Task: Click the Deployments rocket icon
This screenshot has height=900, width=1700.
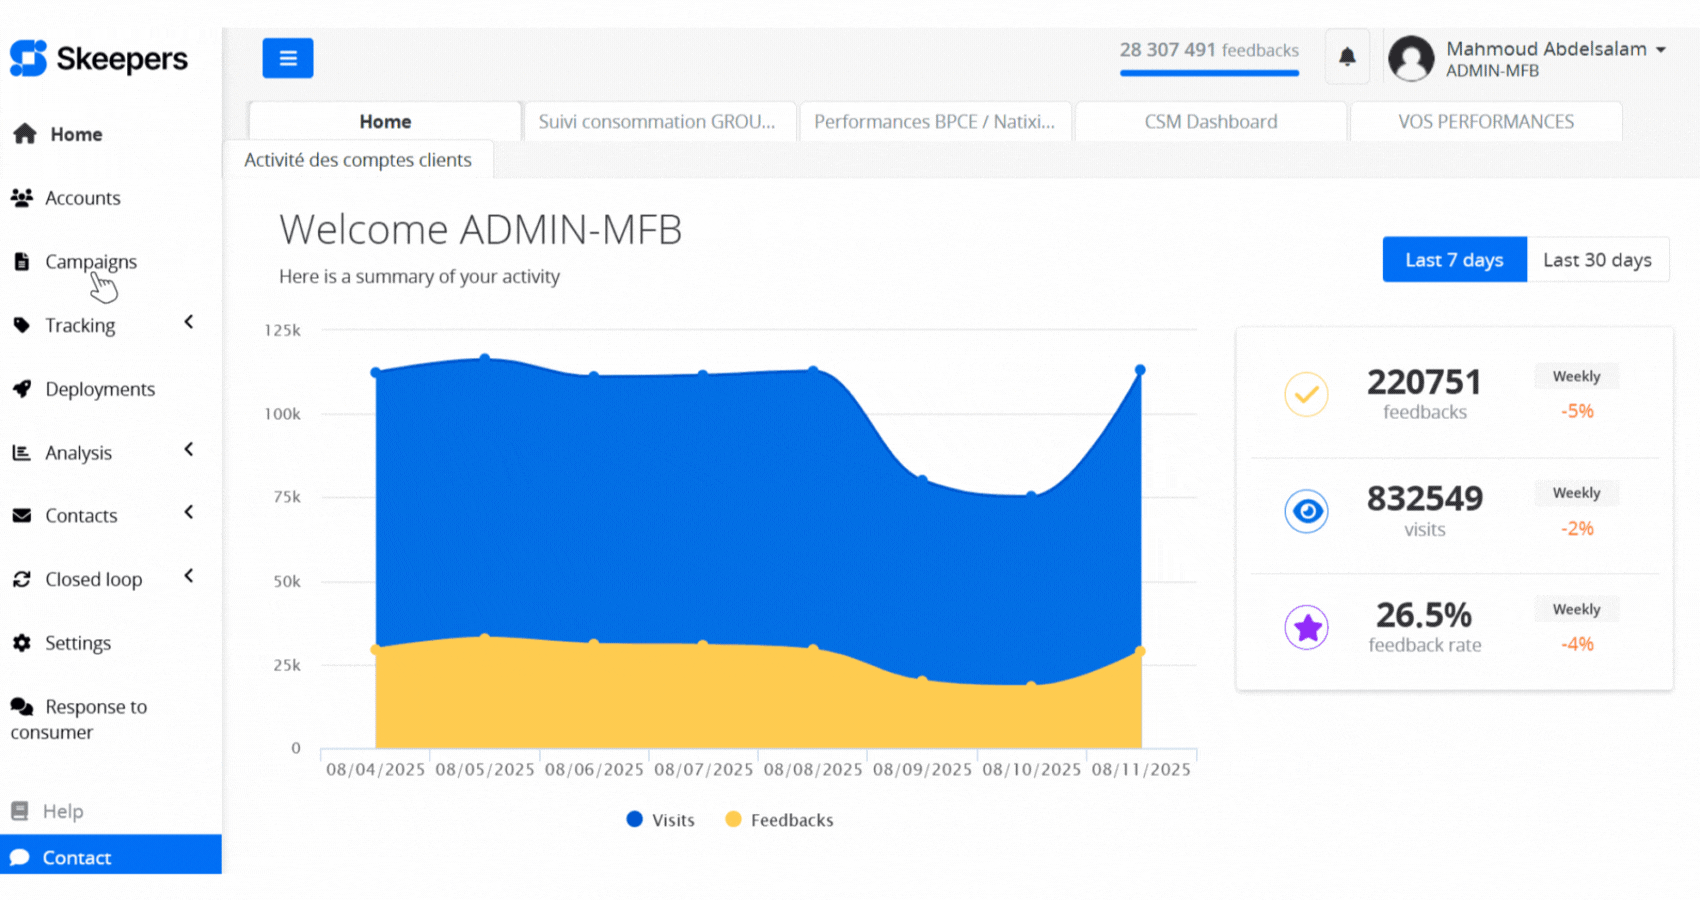Action: (21, 389)
